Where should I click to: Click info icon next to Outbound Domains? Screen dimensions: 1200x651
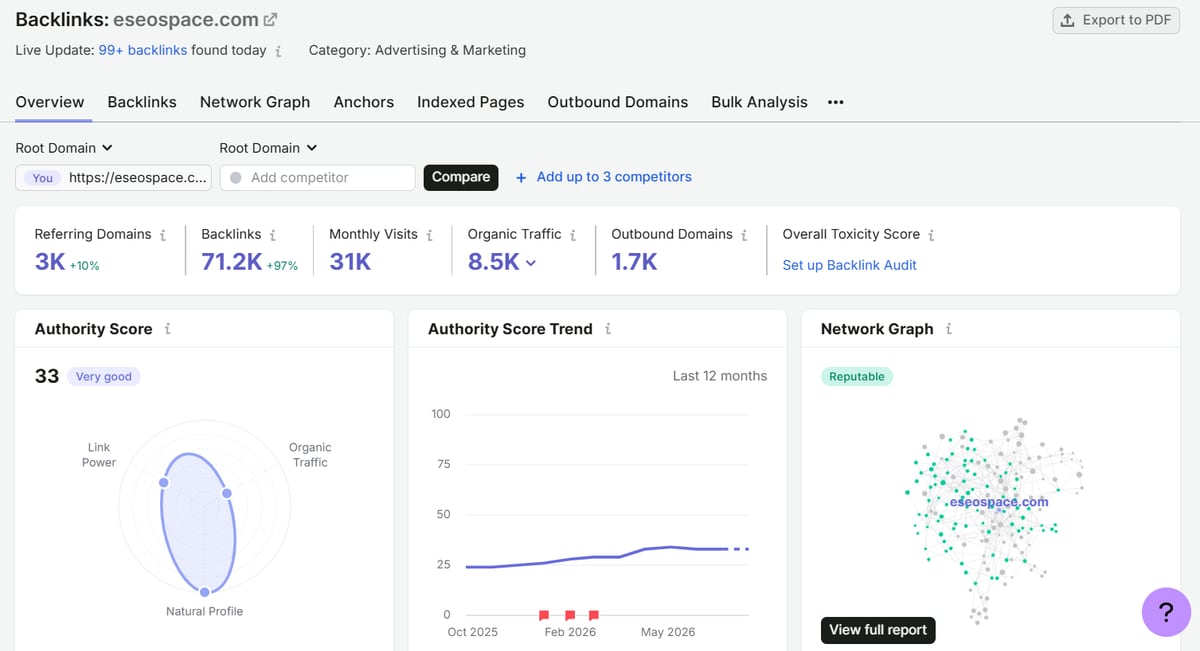[x=744, y=234]
